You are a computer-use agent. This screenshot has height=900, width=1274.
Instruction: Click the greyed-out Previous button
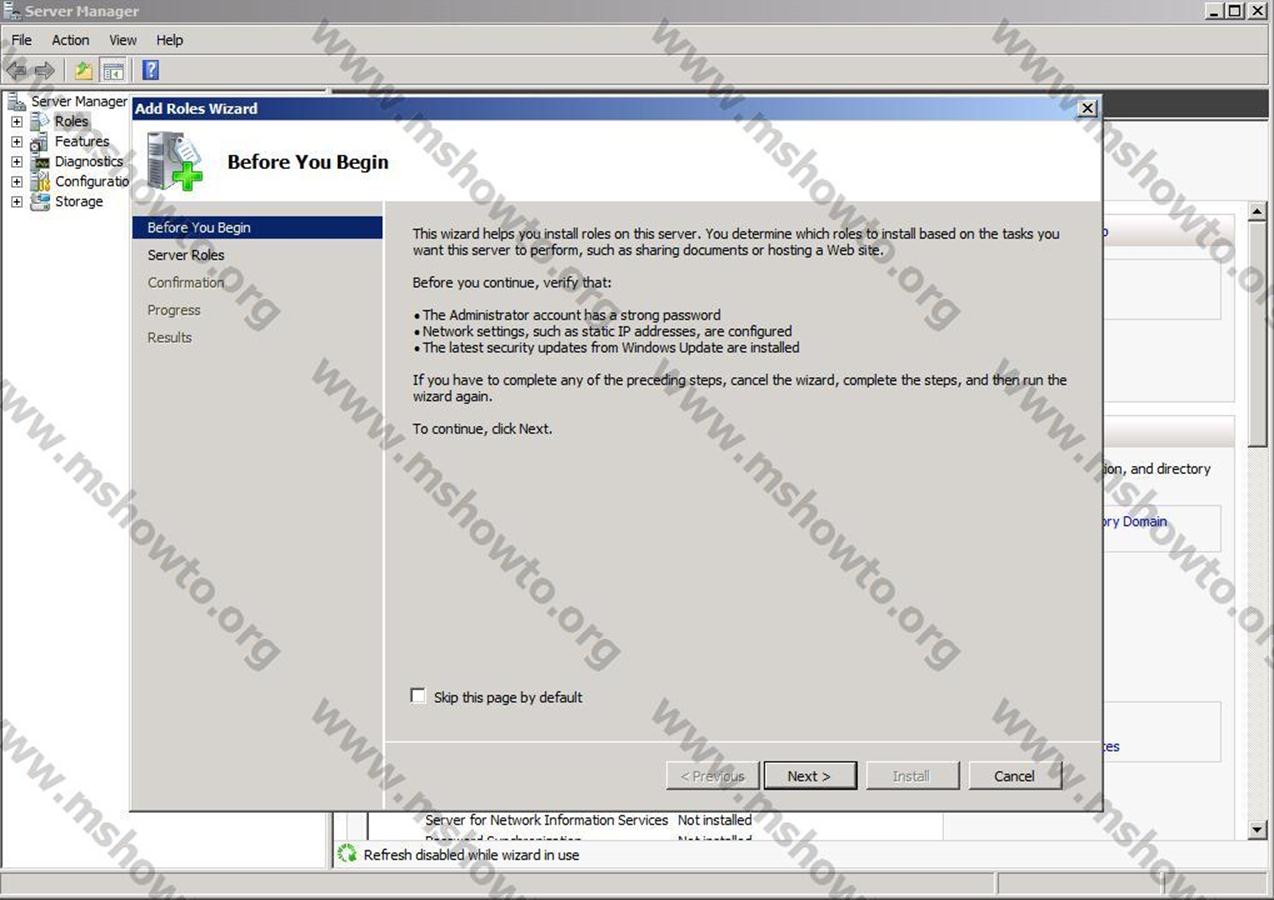click(712, 776)
